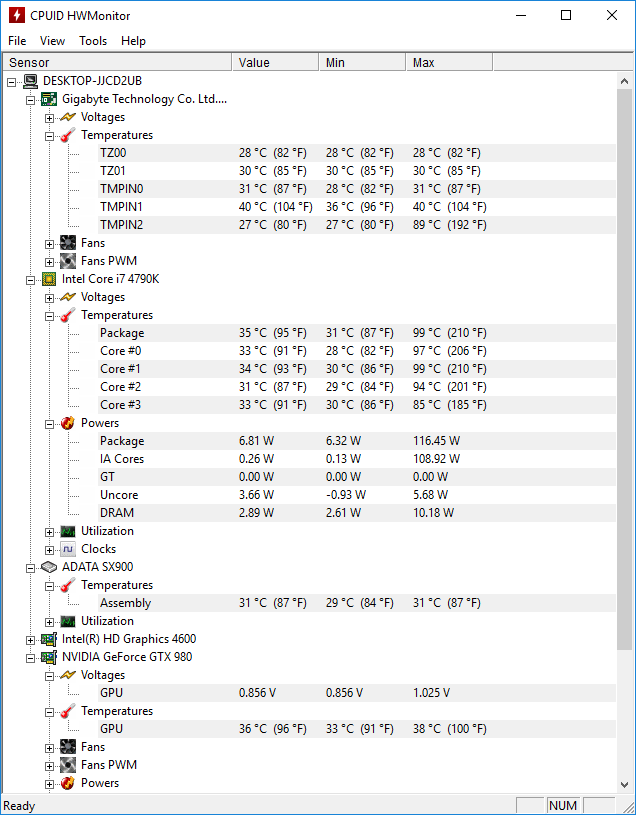Expand the Intel HD Graphics 4600 node
Screen dimensions: 636x815
point(31,640)
